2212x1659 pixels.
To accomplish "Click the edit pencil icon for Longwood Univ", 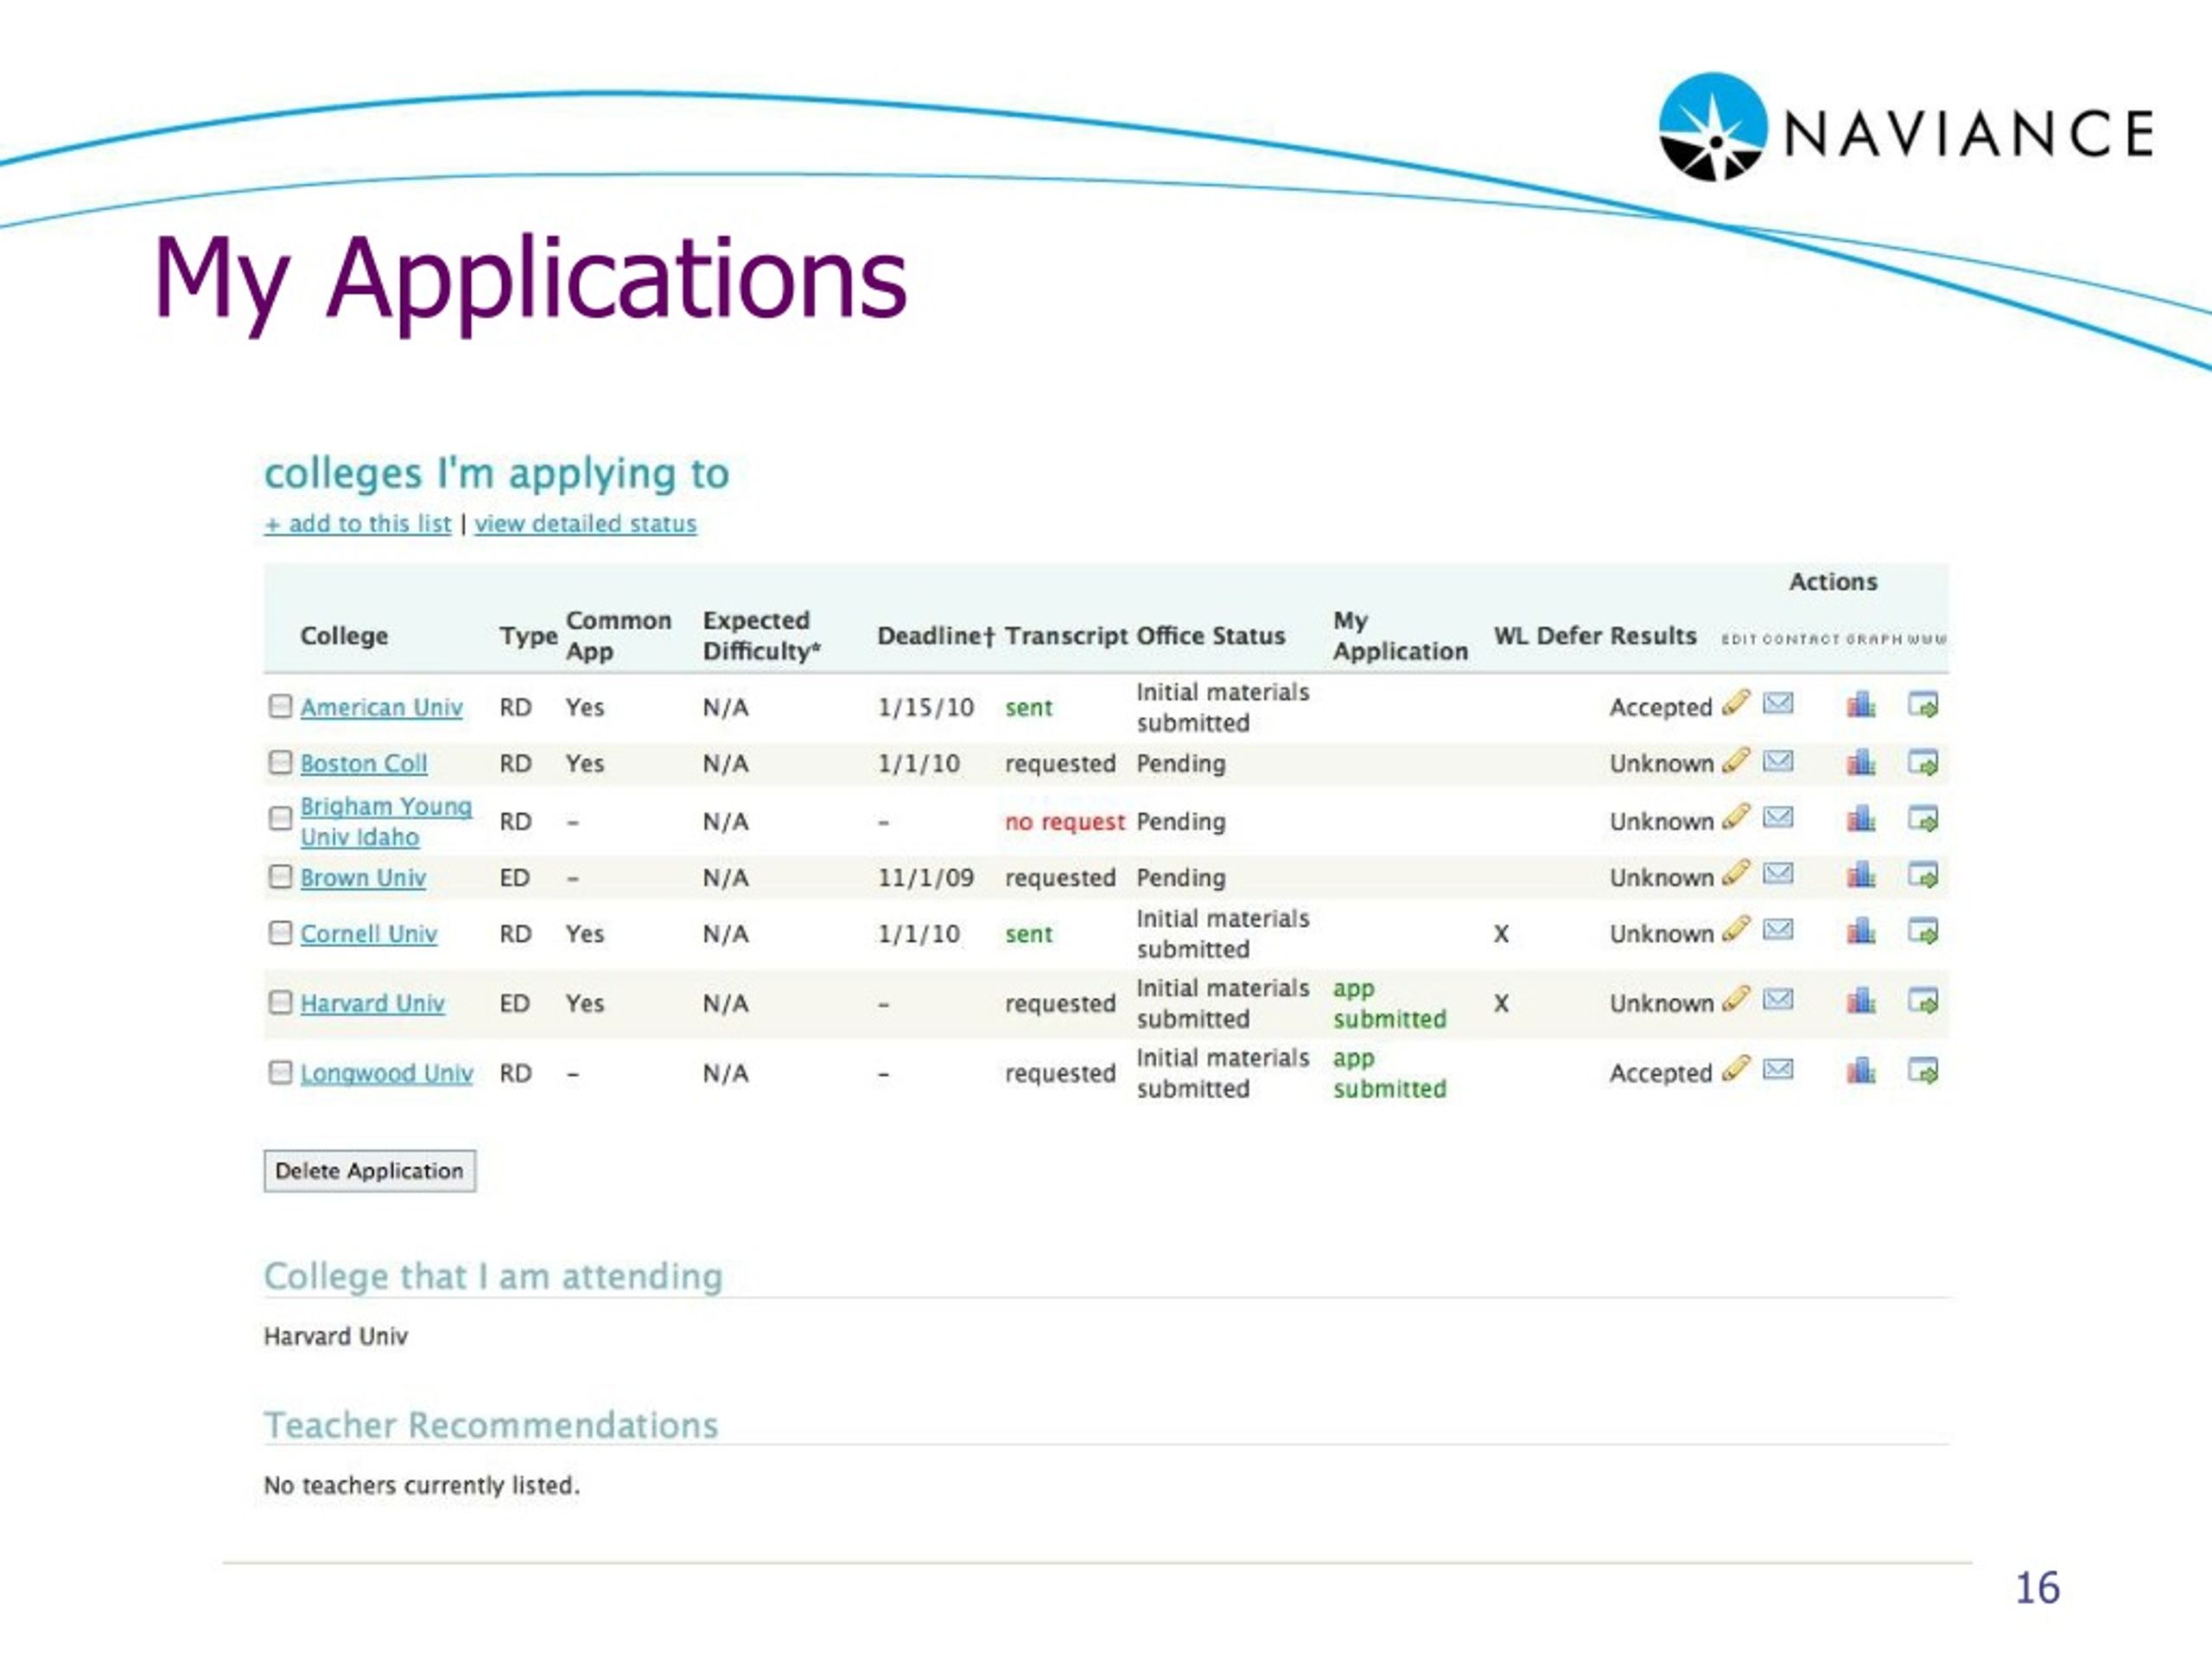I will pyautogui.click(x=1736, y=1069).
